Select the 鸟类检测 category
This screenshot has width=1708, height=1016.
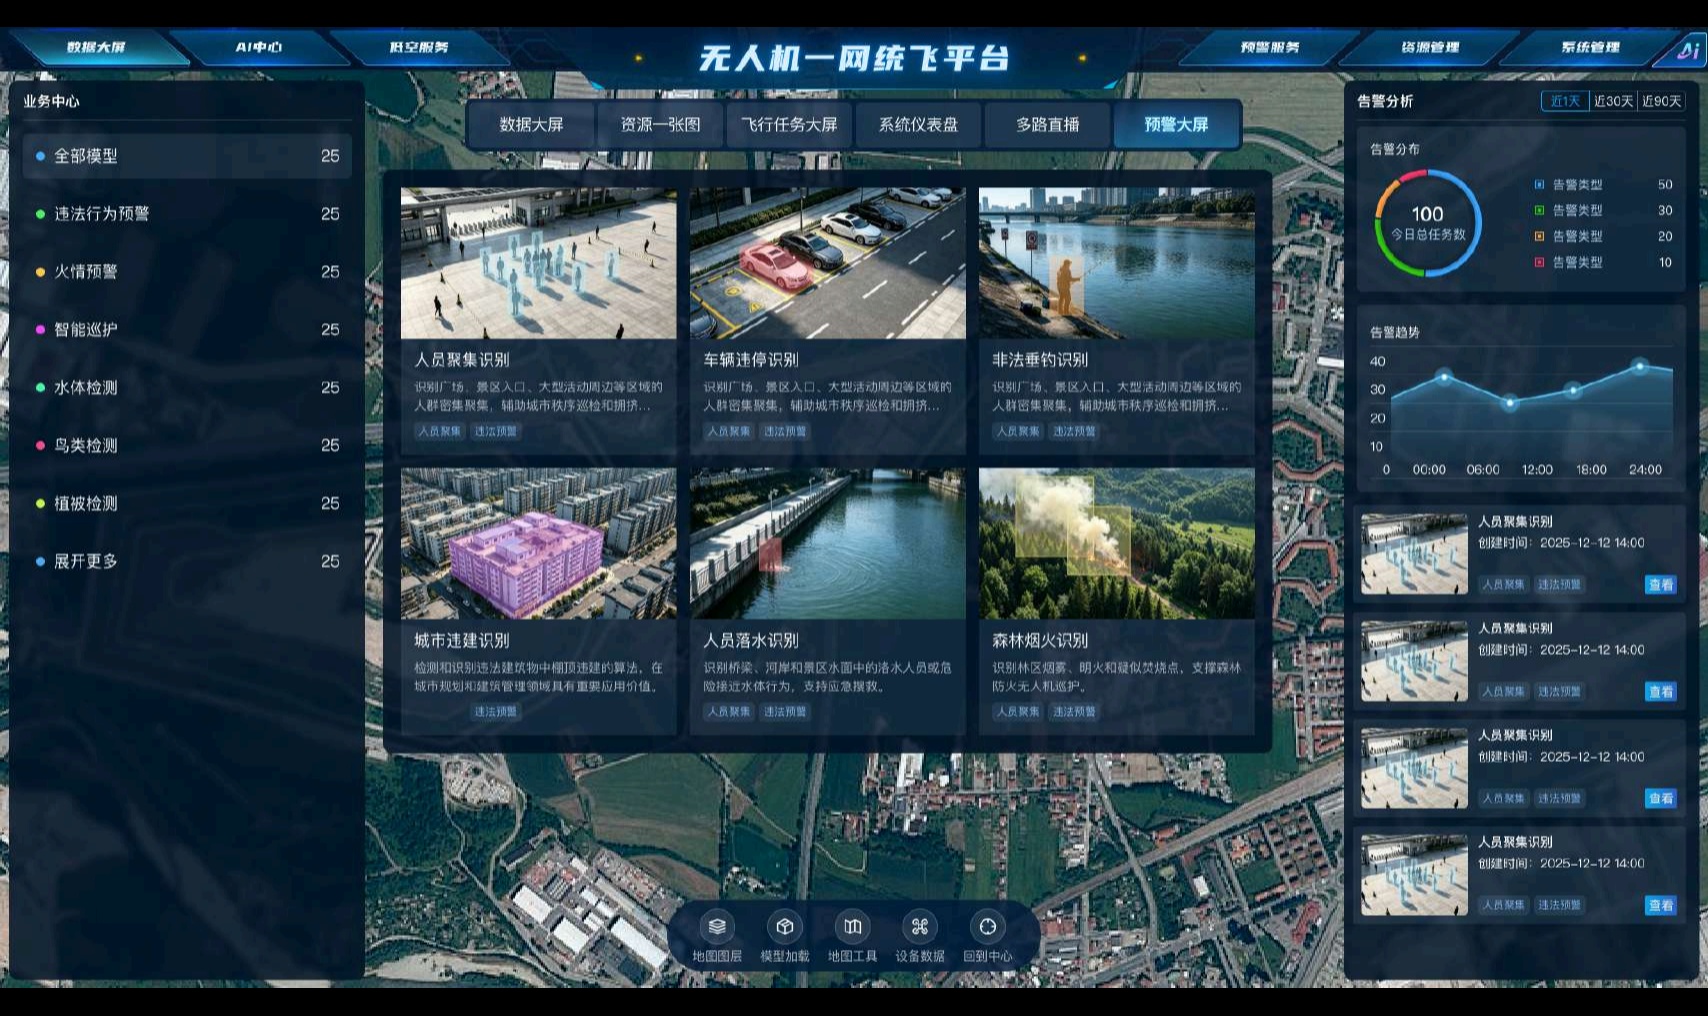click(187, 445)
